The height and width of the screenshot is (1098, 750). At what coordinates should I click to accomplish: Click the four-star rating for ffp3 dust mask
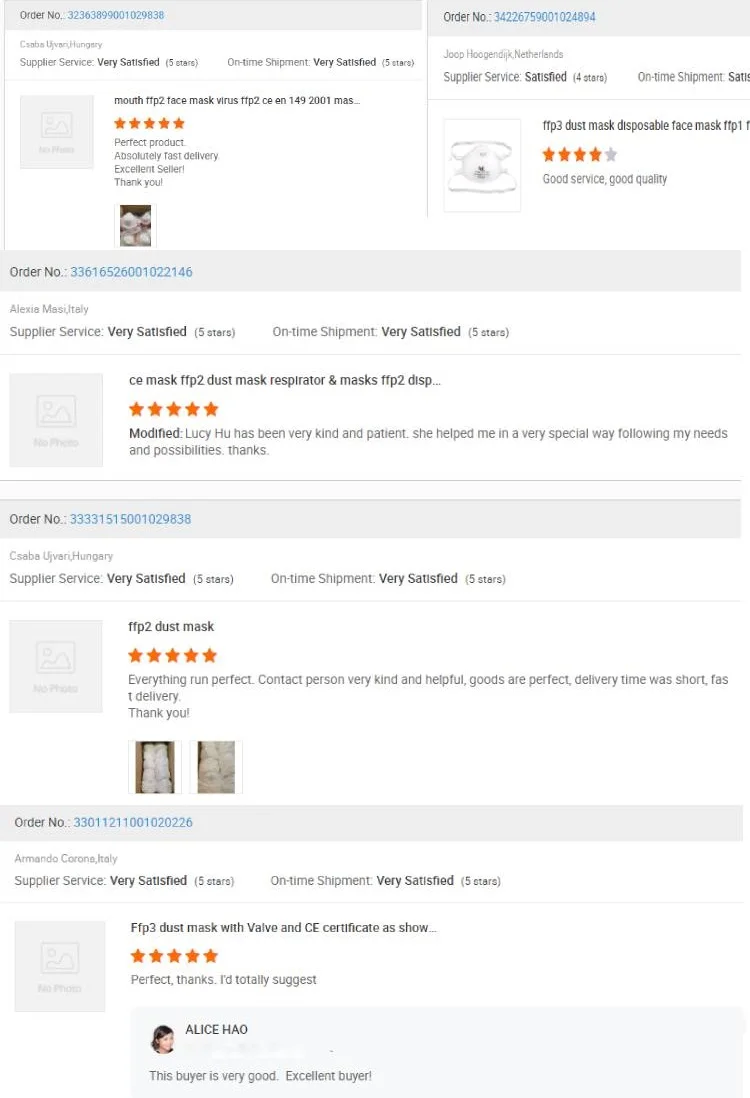[x=579, y=155]
